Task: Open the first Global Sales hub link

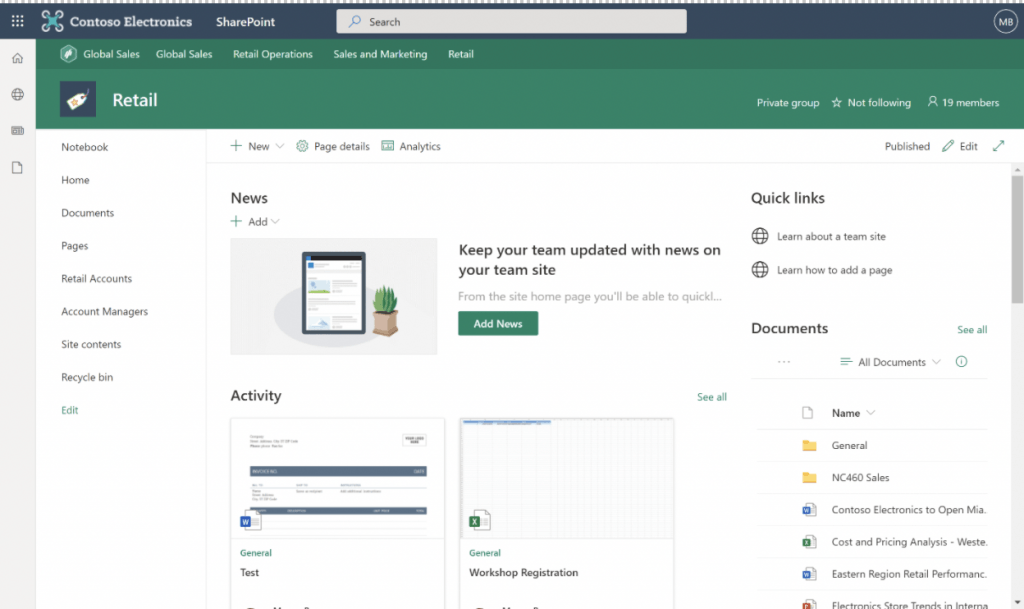Action: click(111, 54)
